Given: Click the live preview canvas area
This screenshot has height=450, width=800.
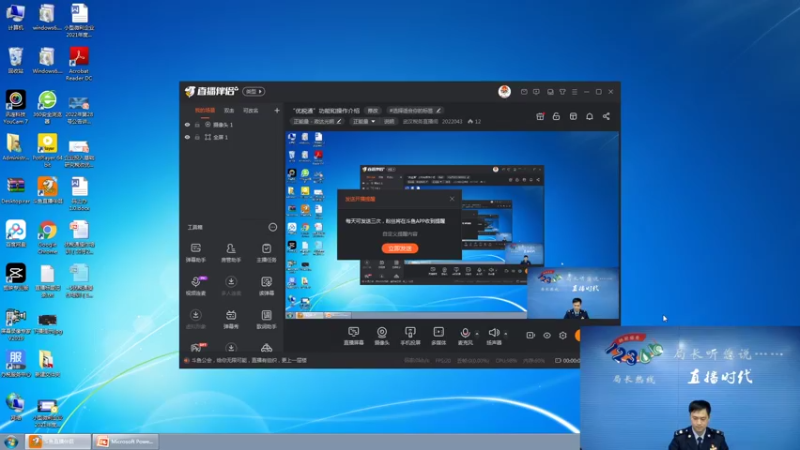Looking at the screenshot, I should coord(452,225).
